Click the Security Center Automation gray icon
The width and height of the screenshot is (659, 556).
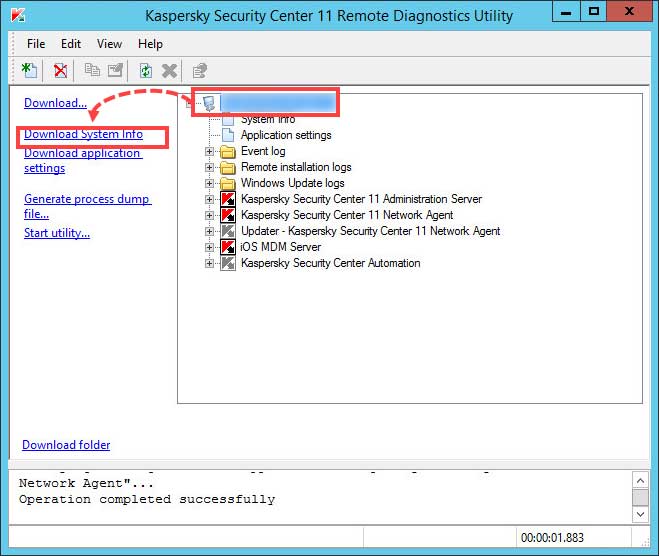click(x=228, y=263)
